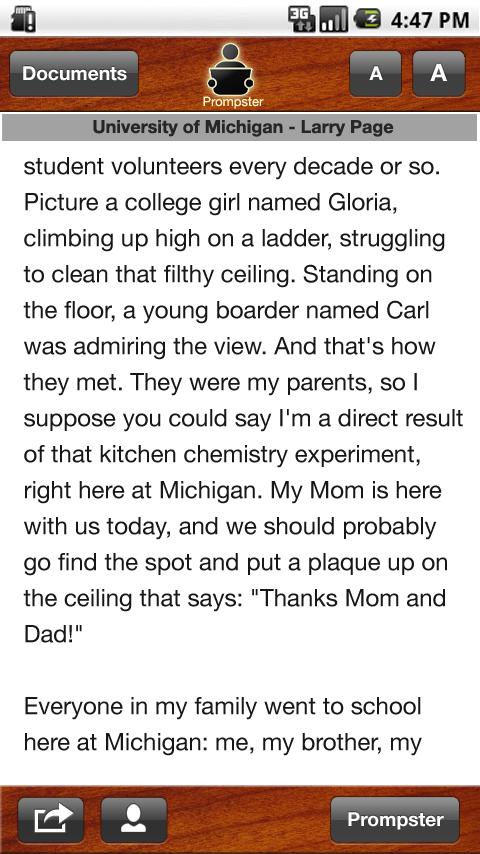Screen dimensions: 480x854
Task: Increase text size with large A
Action: point(439,74)
